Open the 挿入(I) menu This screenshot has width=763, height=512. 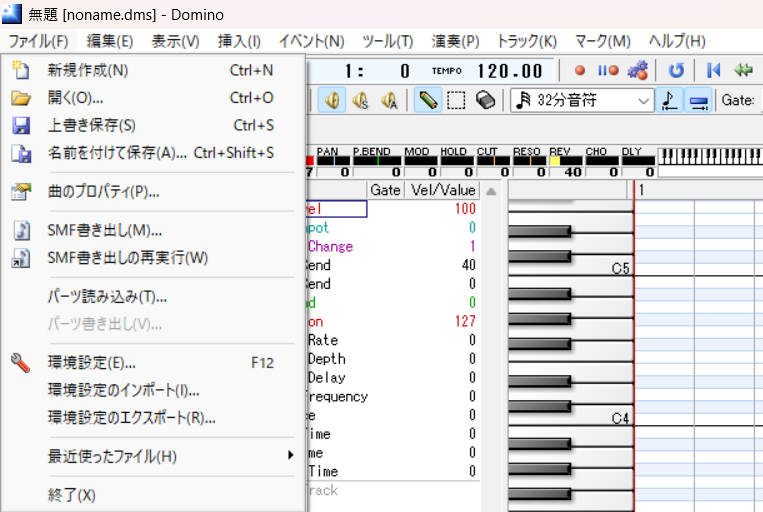click(x=239, y=41)
